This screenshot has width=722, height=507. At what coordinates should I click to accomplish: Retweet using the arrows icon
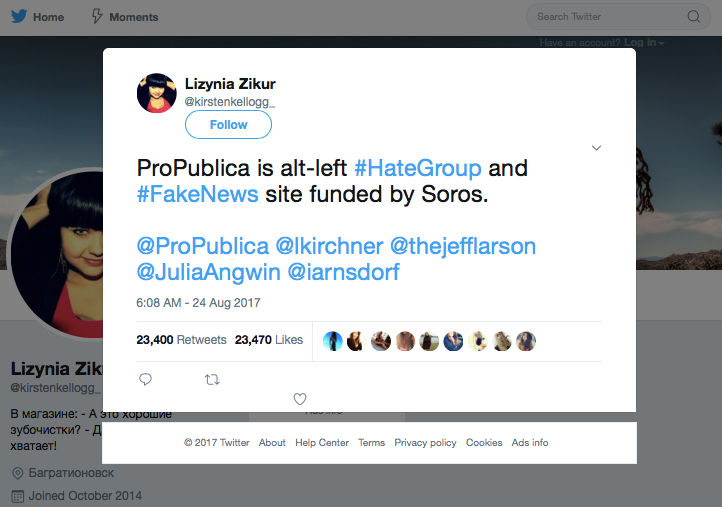point(212,379)
